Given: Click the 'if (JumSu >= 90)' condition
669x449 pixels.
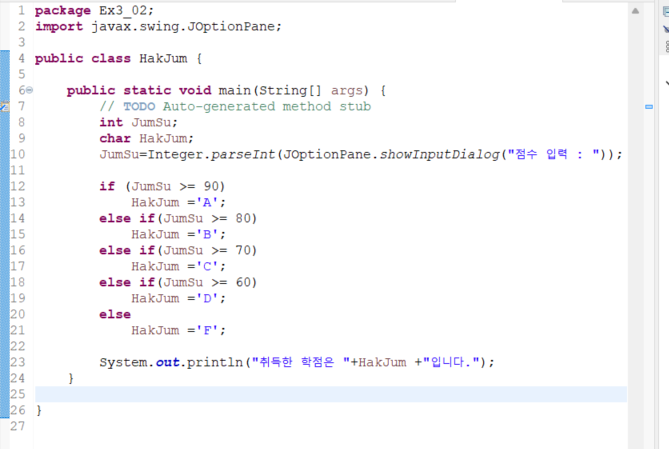Looking at the screenshot, I should pos(162,187).
